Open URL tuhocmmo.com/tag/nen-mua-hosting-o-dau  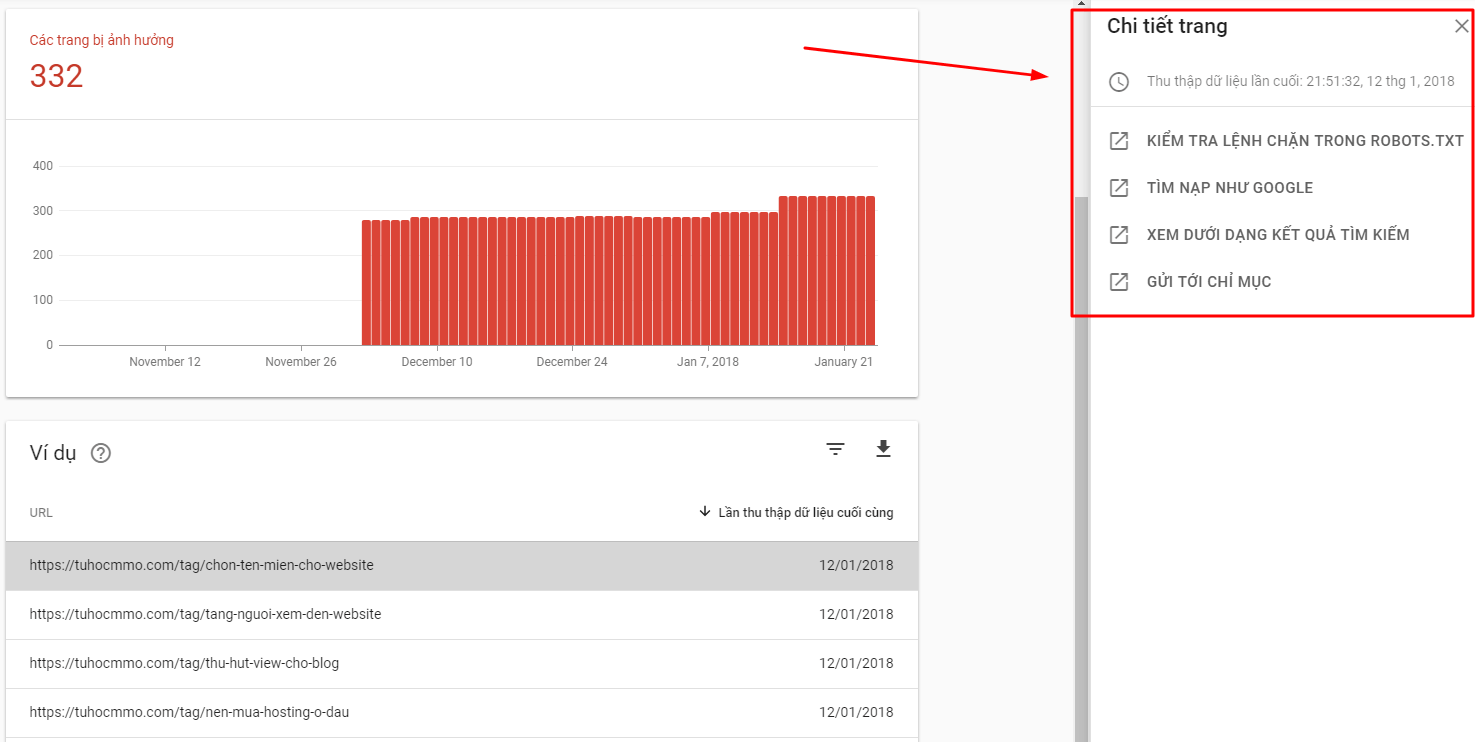click(x=190, y=712)
